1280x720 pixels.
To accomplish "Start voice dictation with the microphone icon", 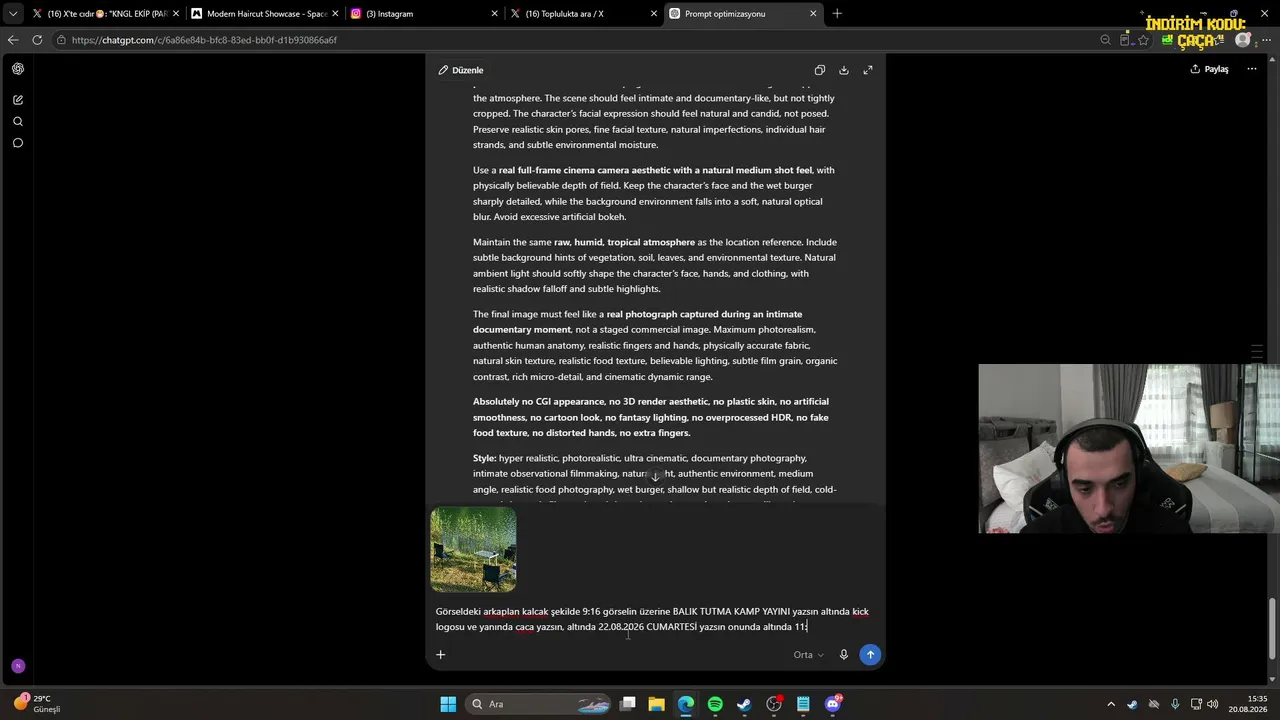I will click(x=844, y=654).
